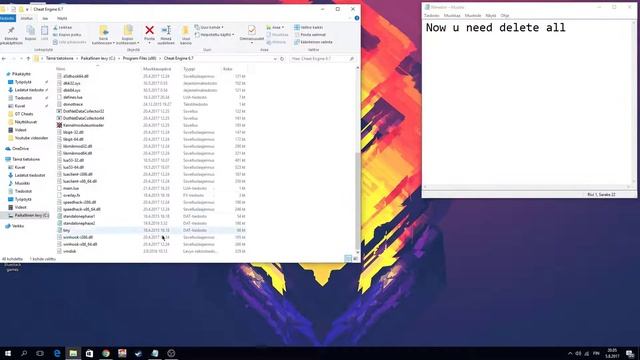Click the up-folder arrow in Explorer
Viewport: 640px width, 360px height.
tap(28, 59)
